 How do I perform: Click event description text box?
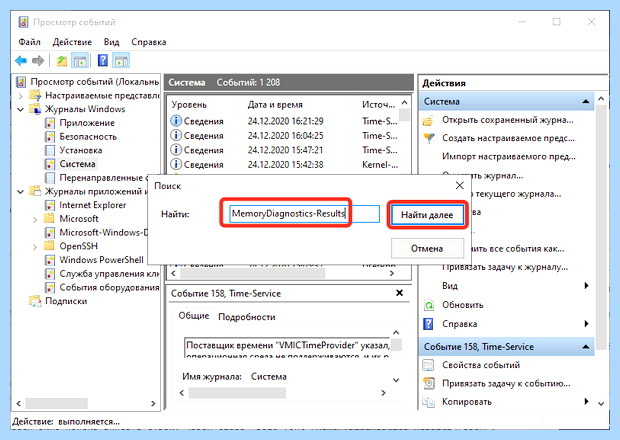(288, 348)
